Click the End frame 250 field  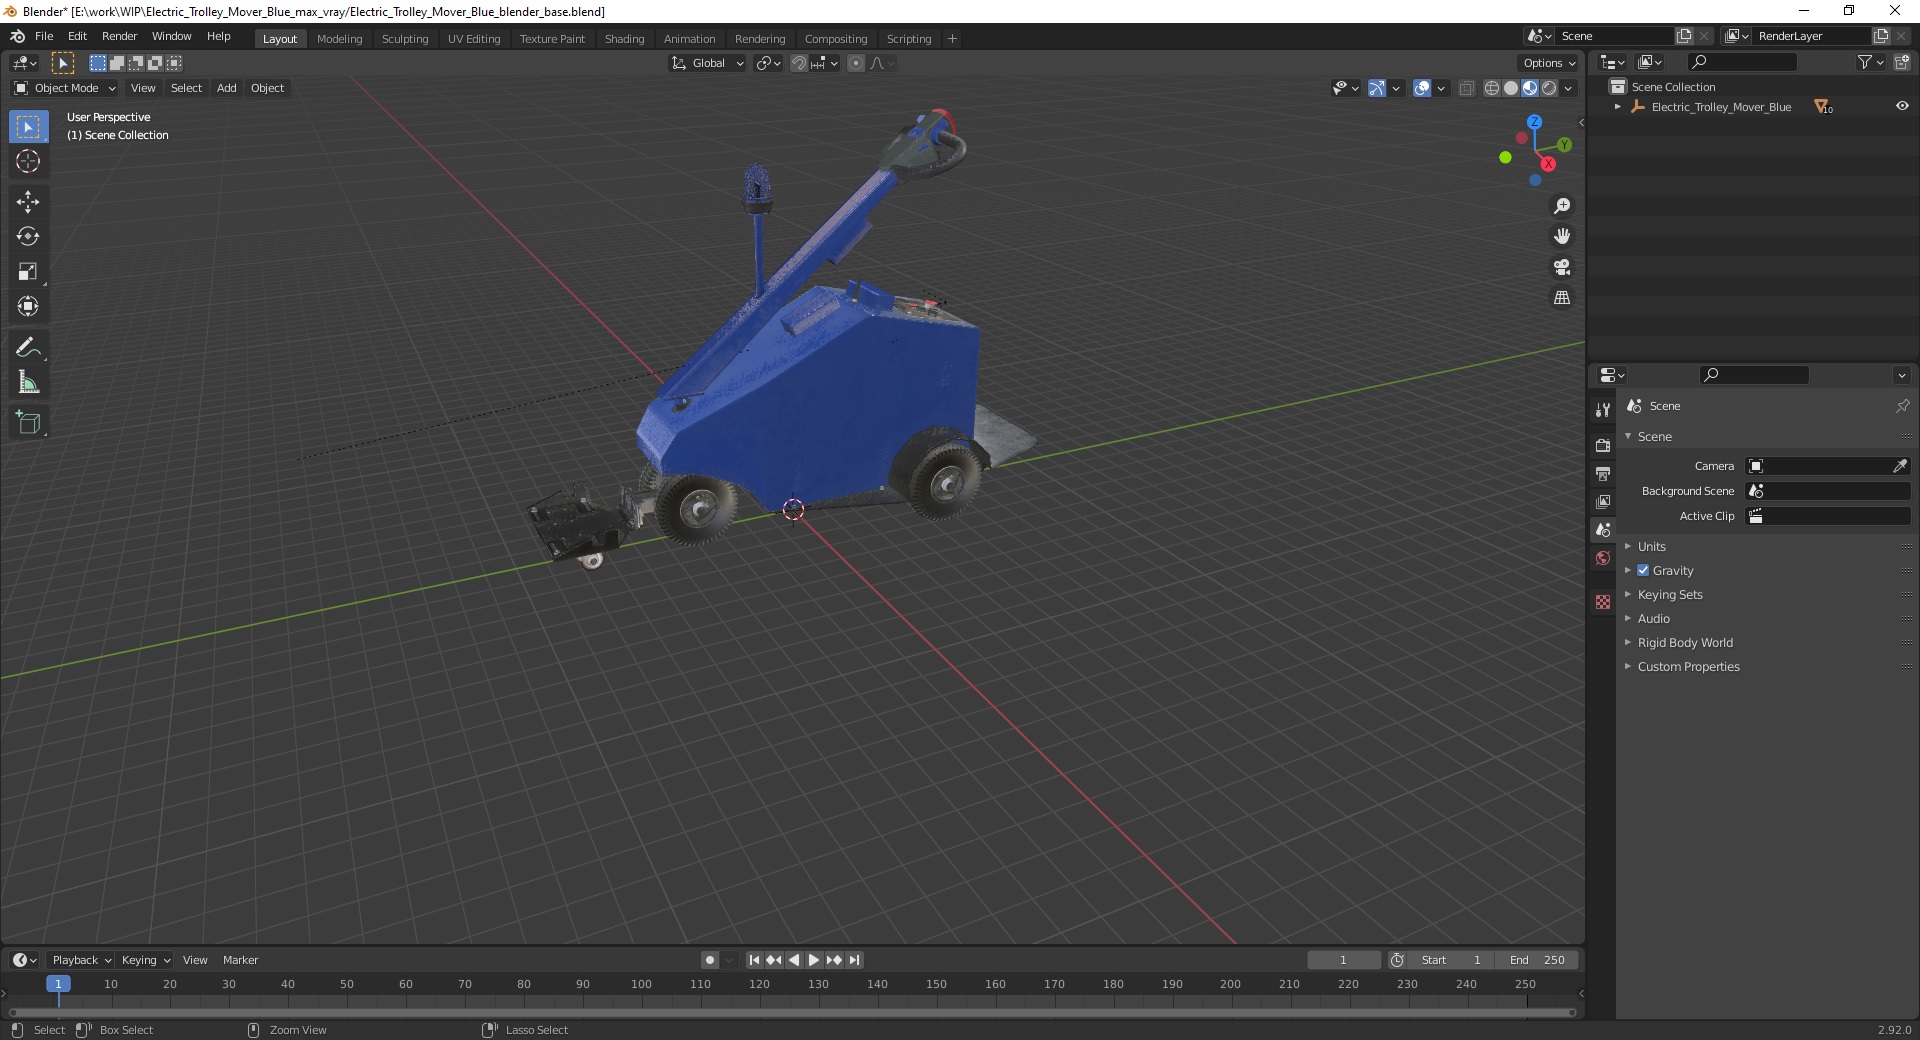click(x=1537, y=960)
